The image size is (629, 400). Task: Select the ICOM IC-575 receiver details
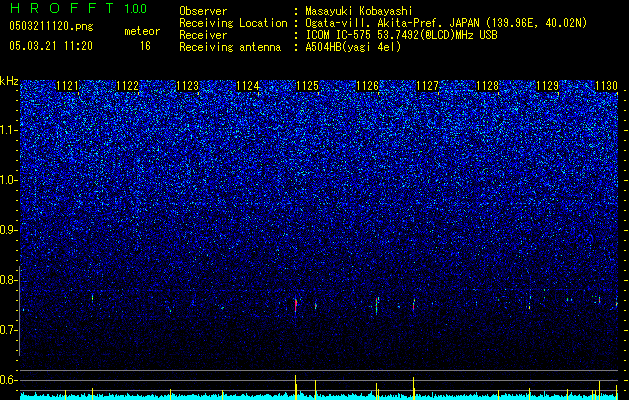pyautogui.click(x=401, y=35)
